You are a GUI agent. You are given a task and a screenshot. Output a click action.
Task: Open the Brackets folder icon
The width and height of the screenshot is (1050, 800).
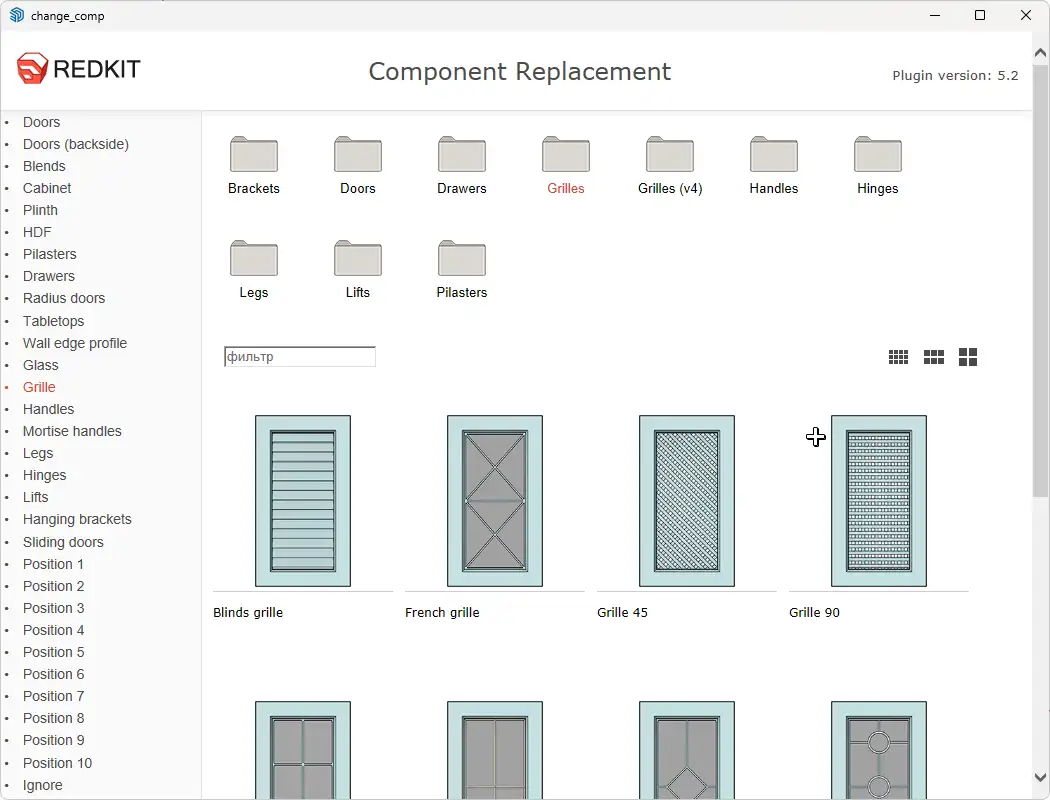pyautogui.click(x=253, y=157)
